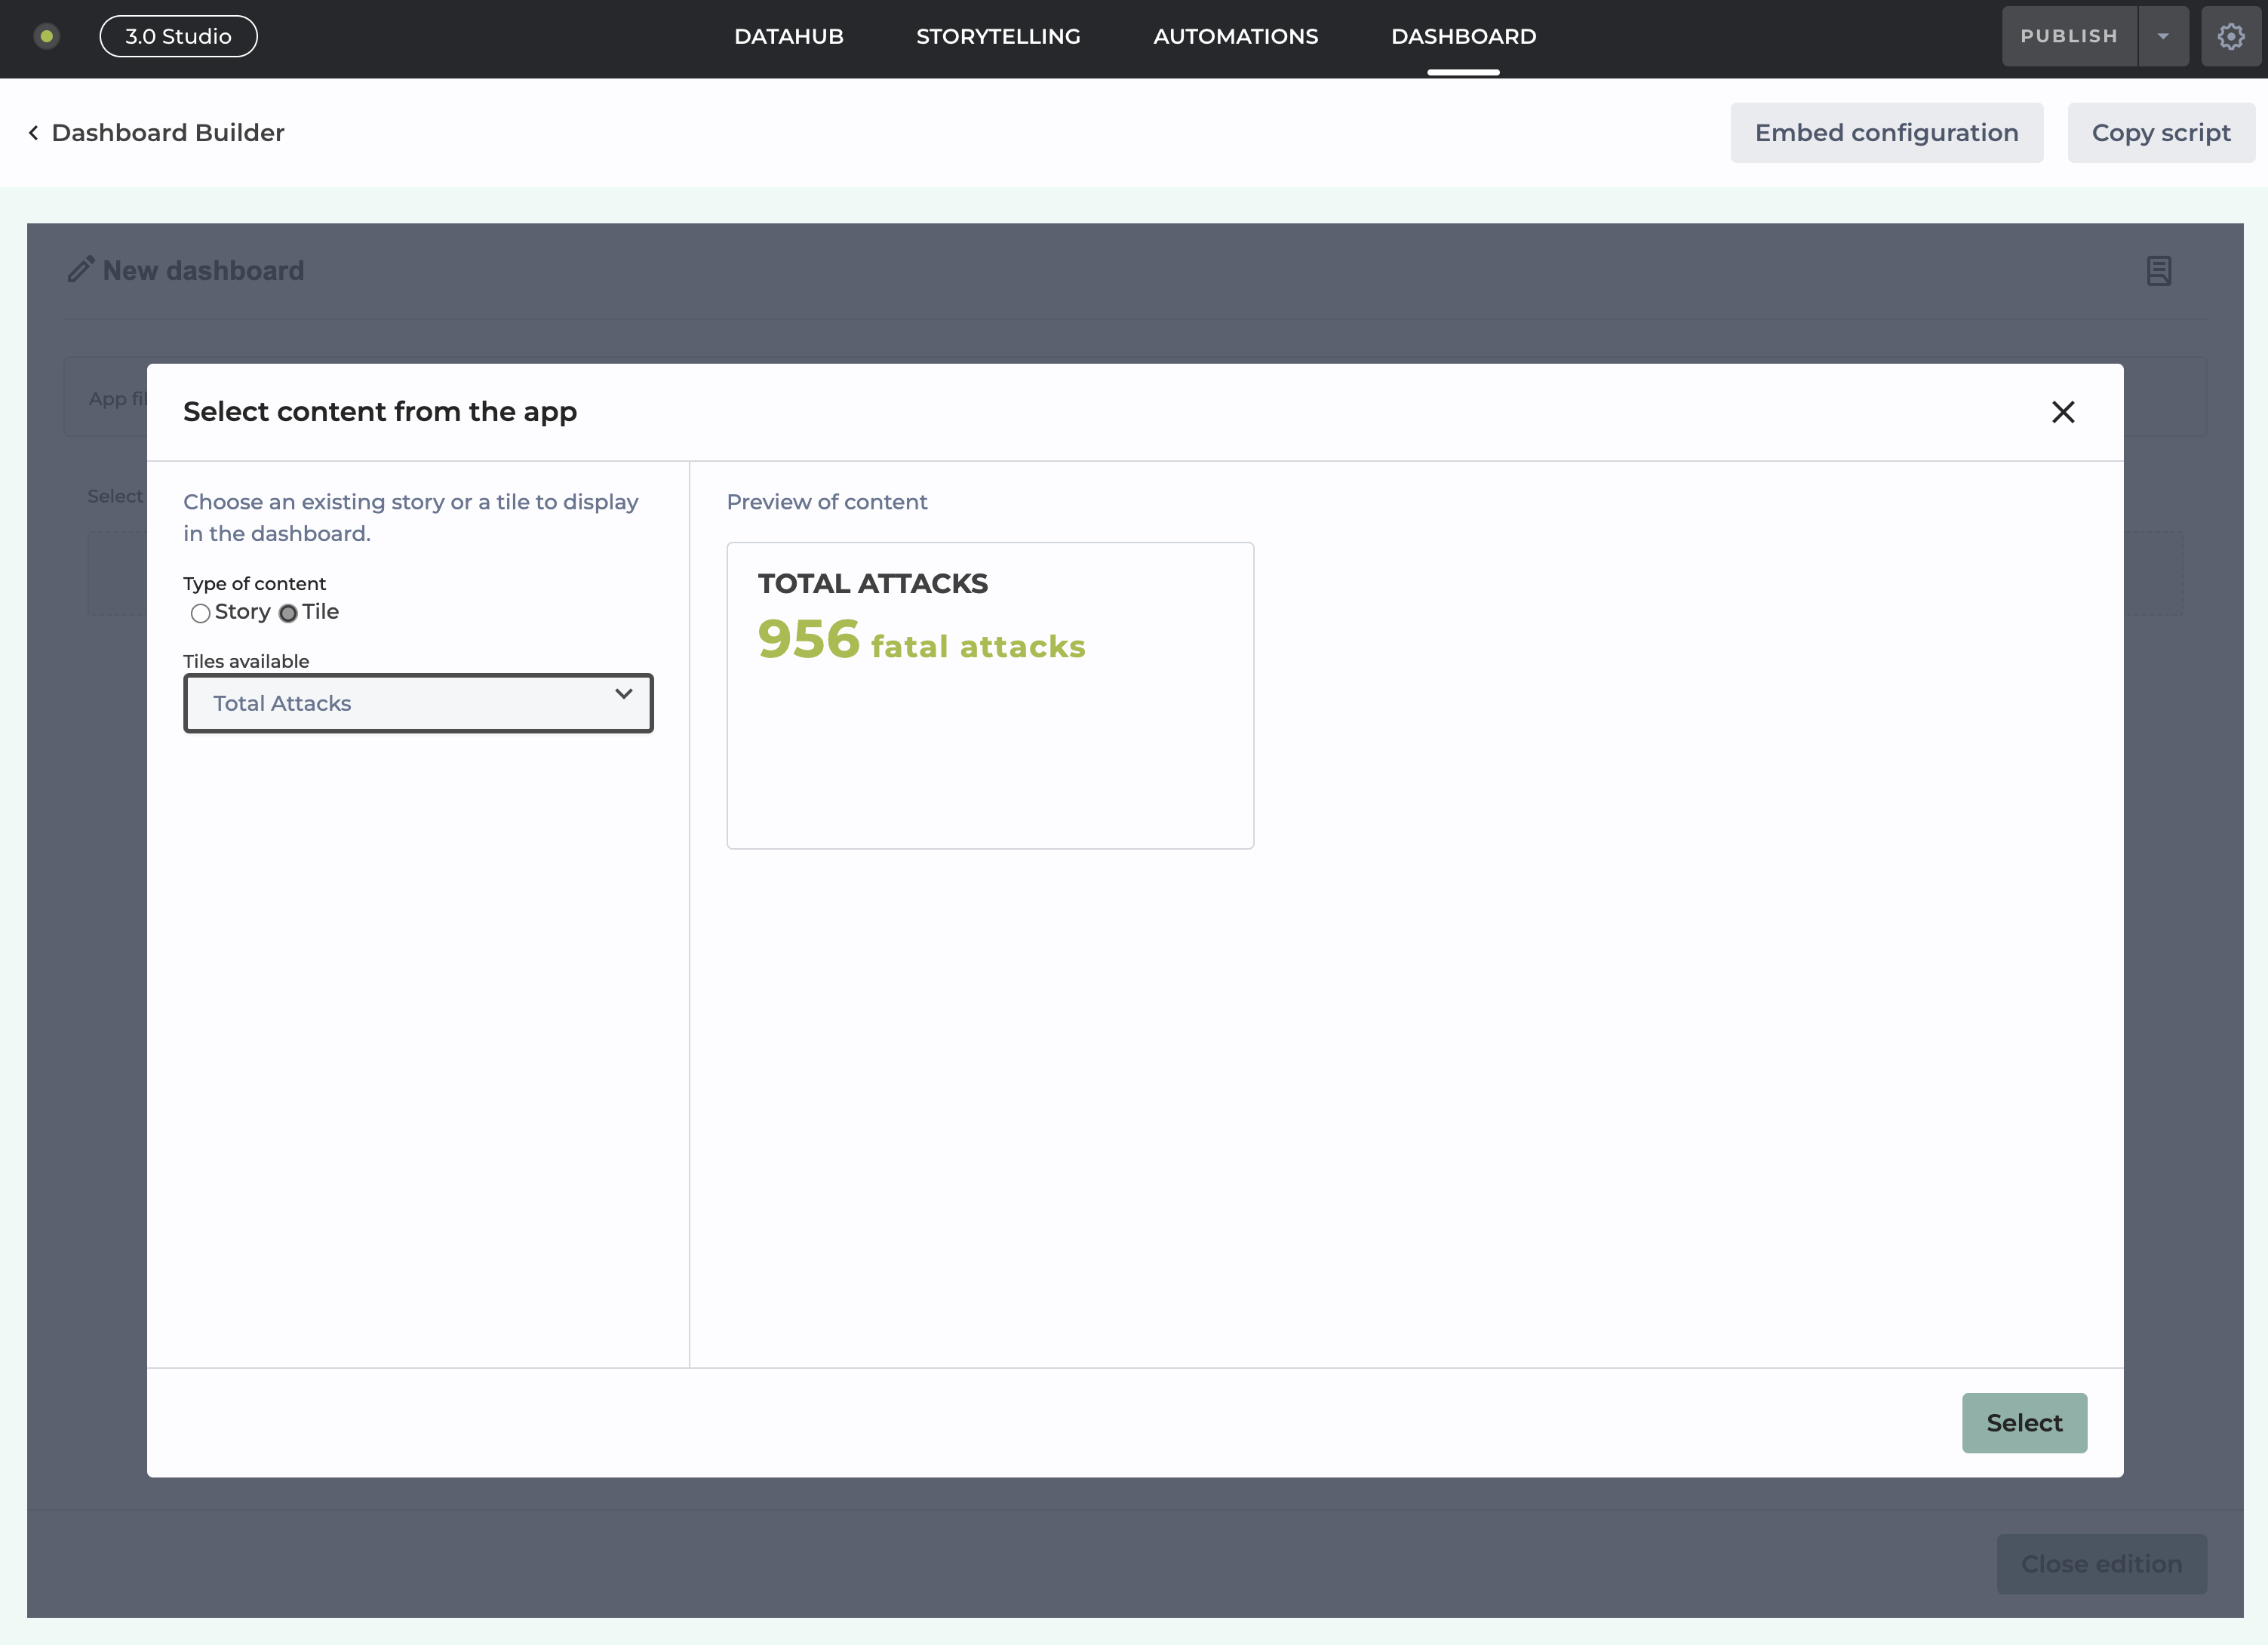Click the pencil icon next to New dashboard
Screen dimensions: 2268x1645
point(81,270)
